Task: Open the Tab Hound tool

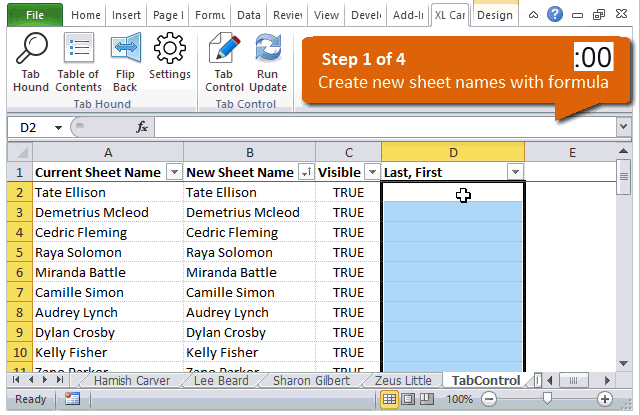Action: coord(31,62)
